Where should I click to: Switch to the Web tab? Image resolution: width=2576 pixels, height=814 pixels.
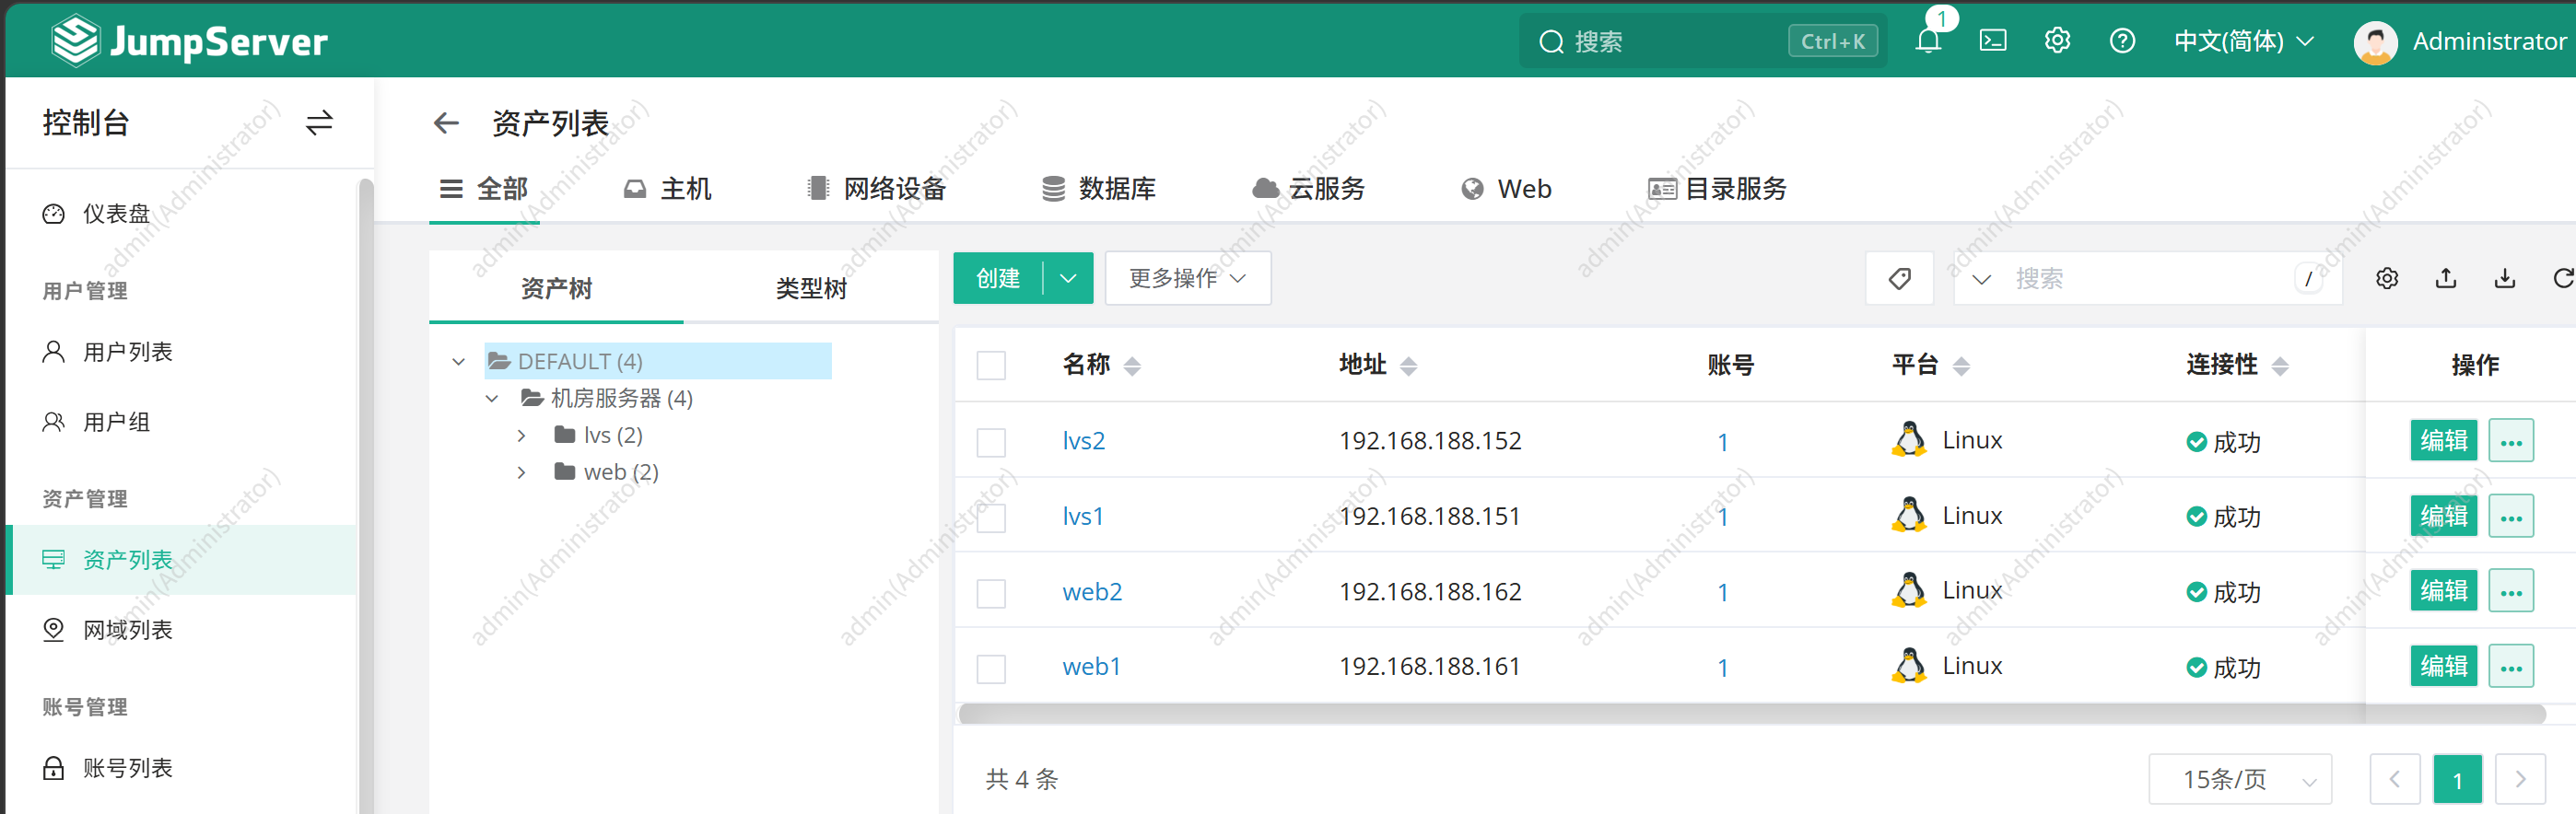click(1506, 188)
